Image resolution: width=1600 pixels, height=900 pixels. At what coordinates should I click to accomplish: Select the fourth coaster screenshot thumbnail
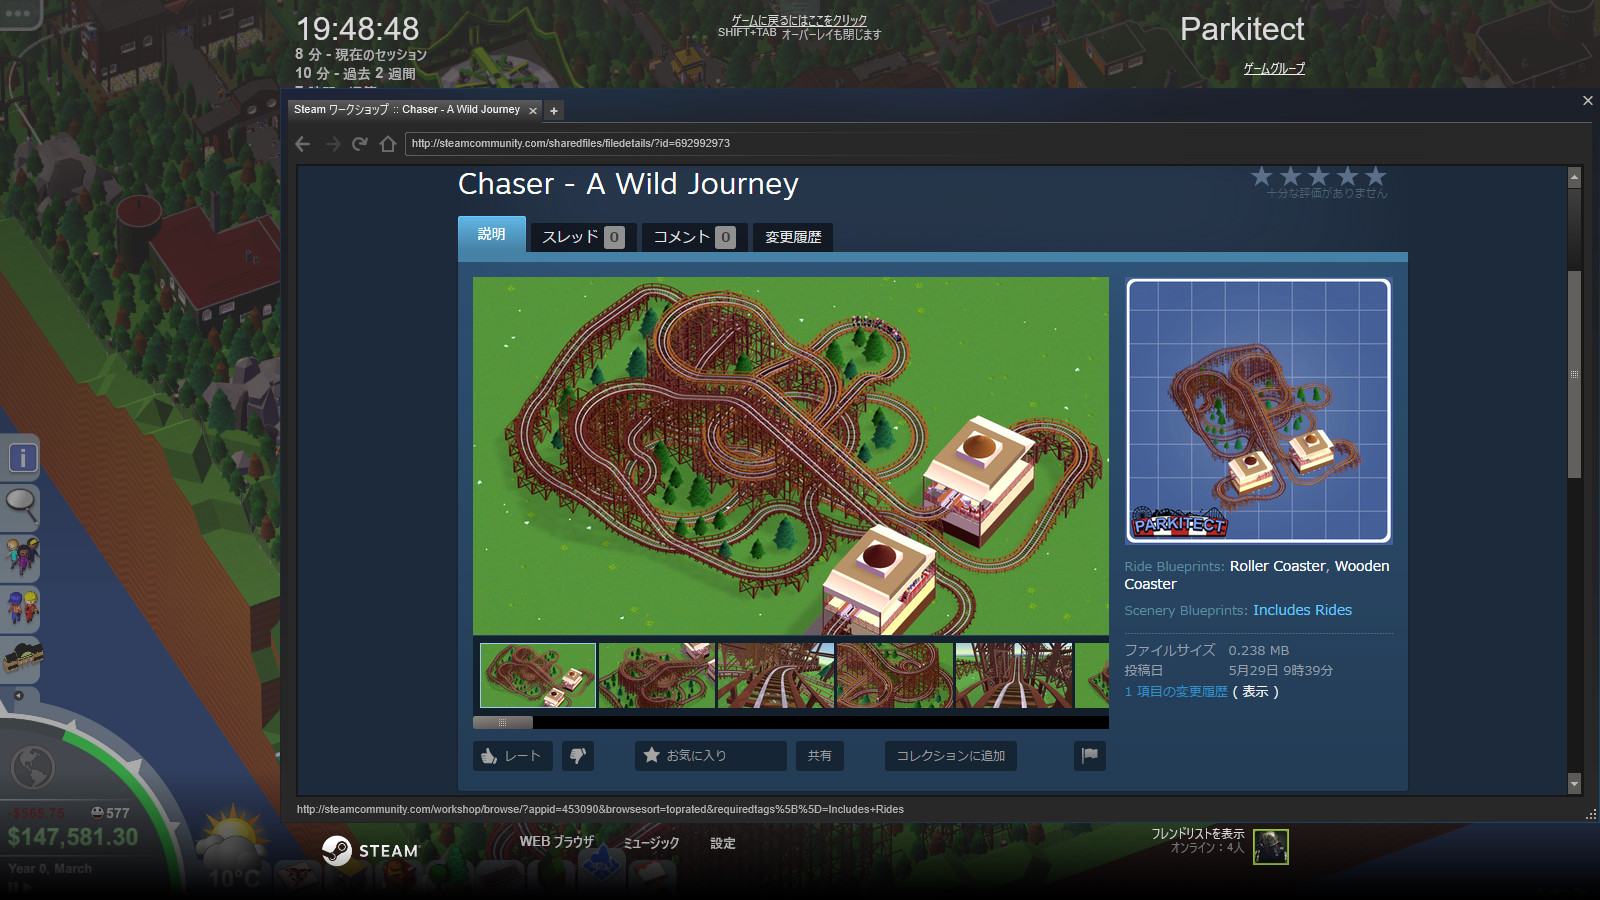pyautogui.click(x=895, y=676)
